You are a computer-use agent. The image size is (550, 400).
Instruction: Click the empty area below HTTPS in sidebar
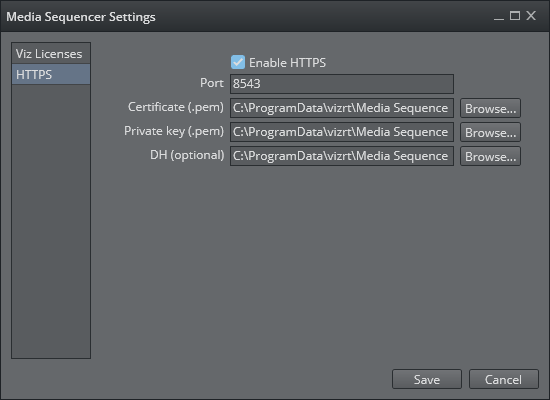[x=51, y=221]
